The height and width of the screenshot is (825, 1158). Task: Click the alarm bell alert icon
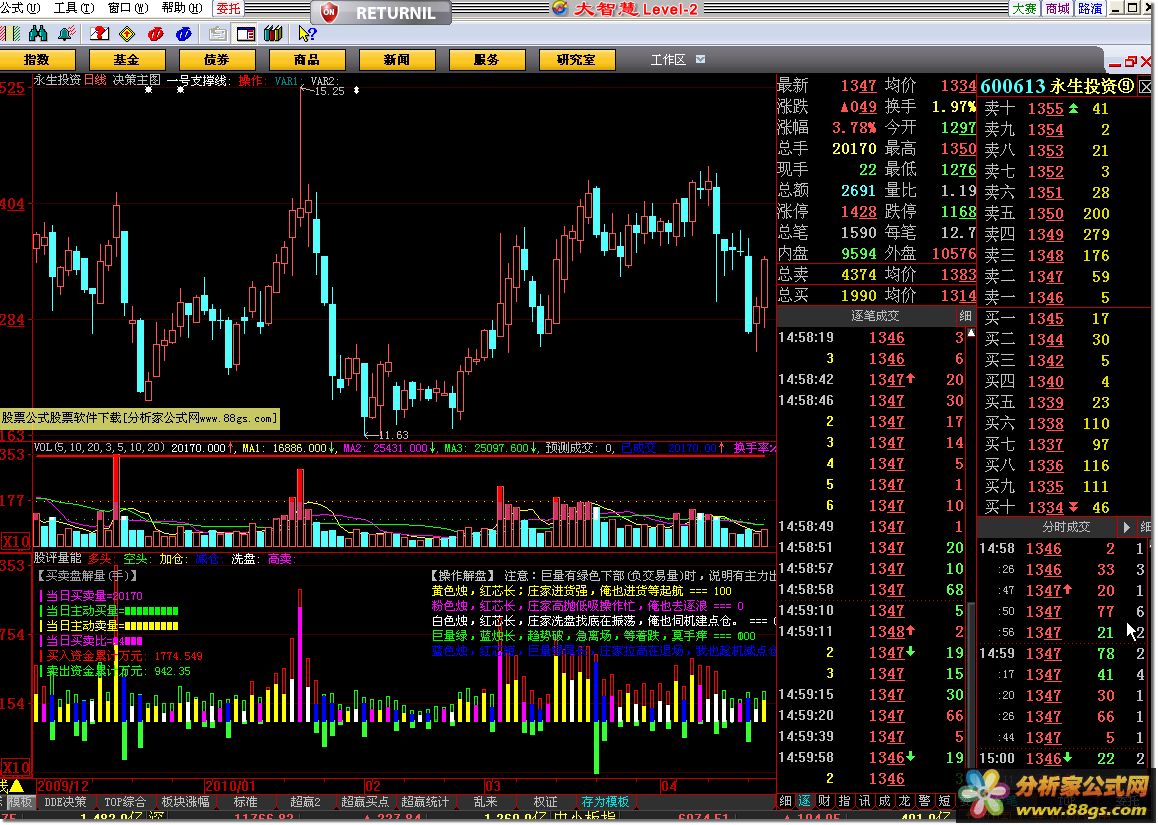(x=66, y=34)
